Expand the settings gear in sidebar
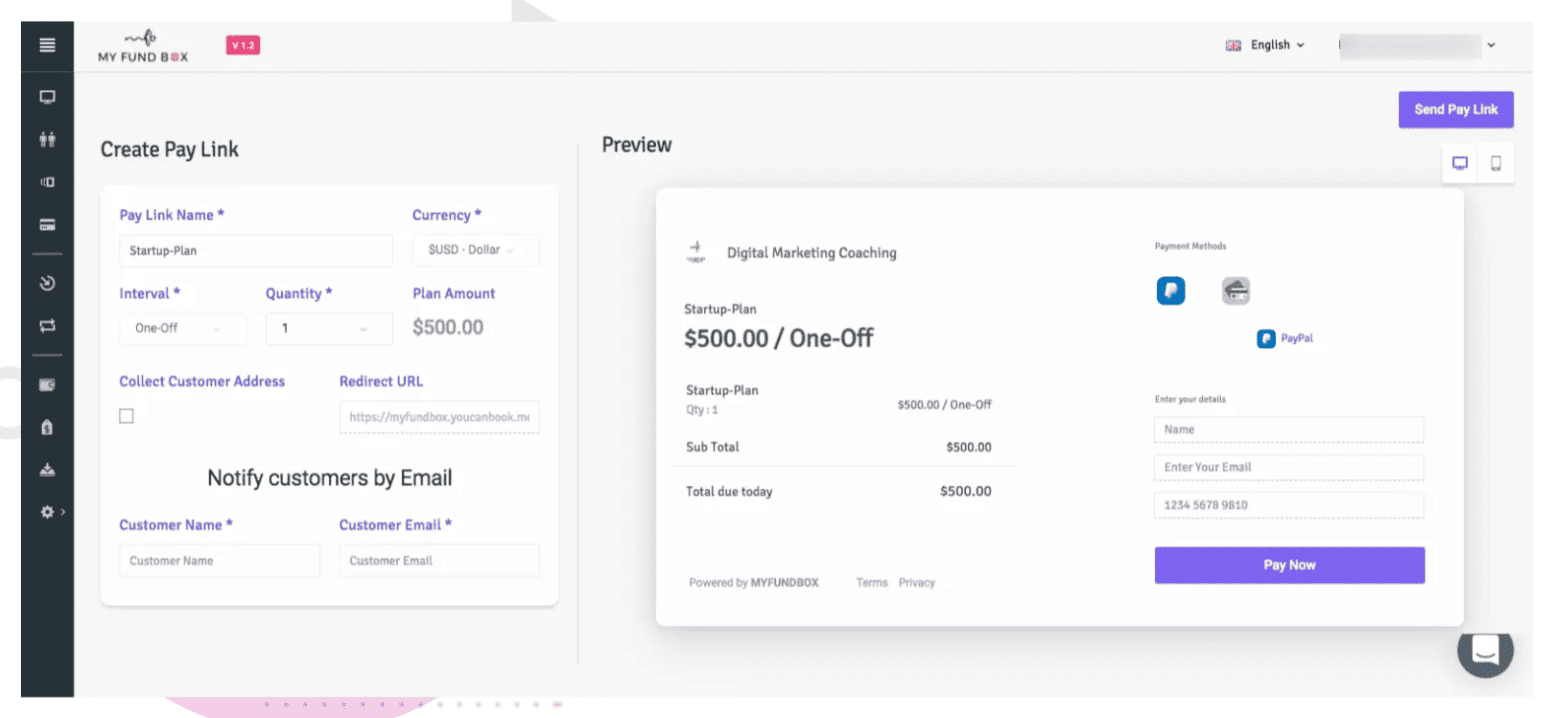This screenshot has width=1554, height=718. tap(48, 511)
